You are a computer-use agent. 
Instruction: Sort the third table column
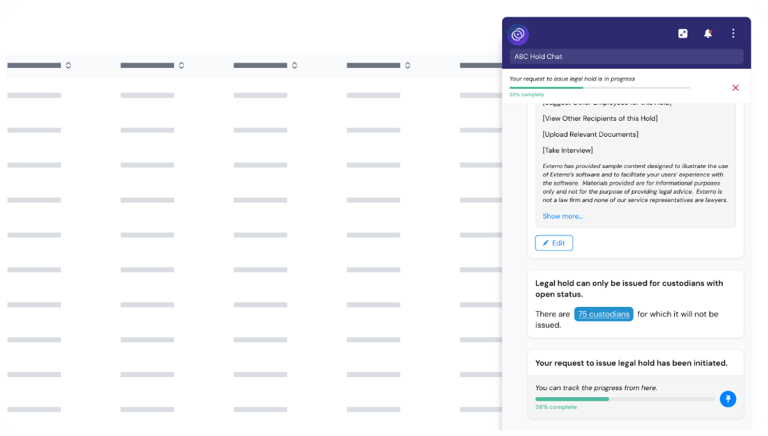tap(294, 66)
